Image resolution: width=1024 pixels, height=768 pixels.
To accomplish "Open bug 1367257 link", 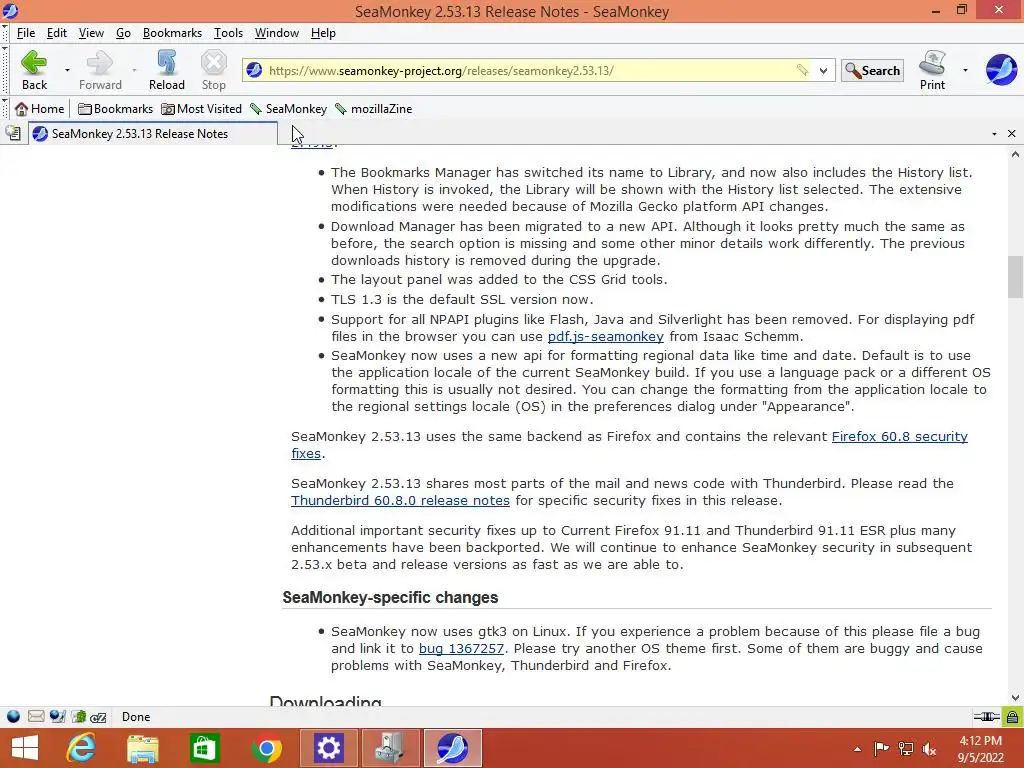I will (x=461, y=648).
